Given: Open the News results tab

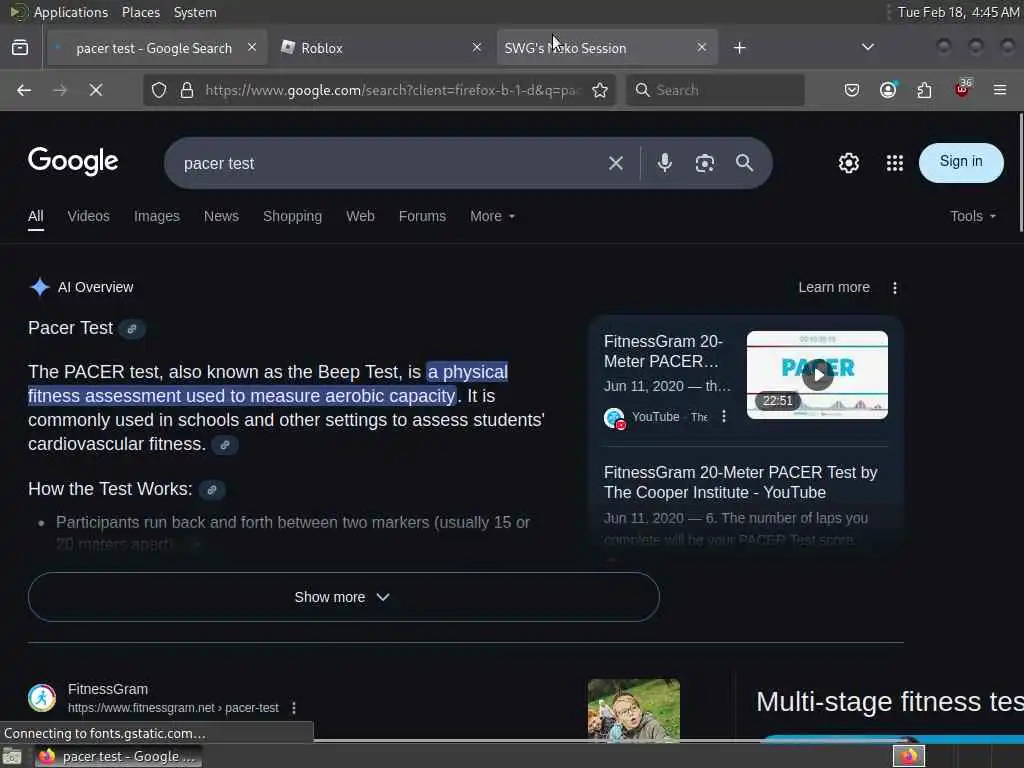Looking at the screenshot, I should pyautogui.click(x=221, y=216).
